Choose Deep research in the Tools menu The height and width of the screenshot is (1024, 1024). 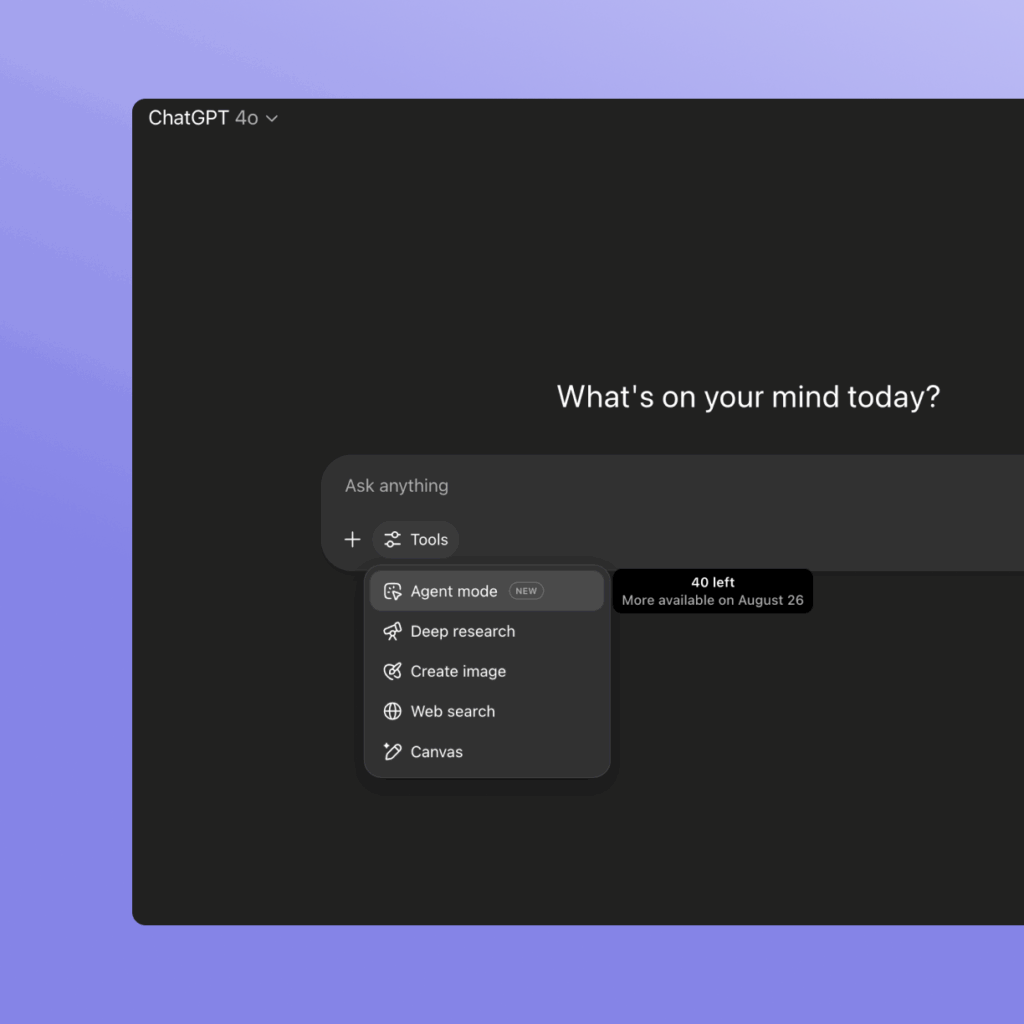tap(487, 632)
